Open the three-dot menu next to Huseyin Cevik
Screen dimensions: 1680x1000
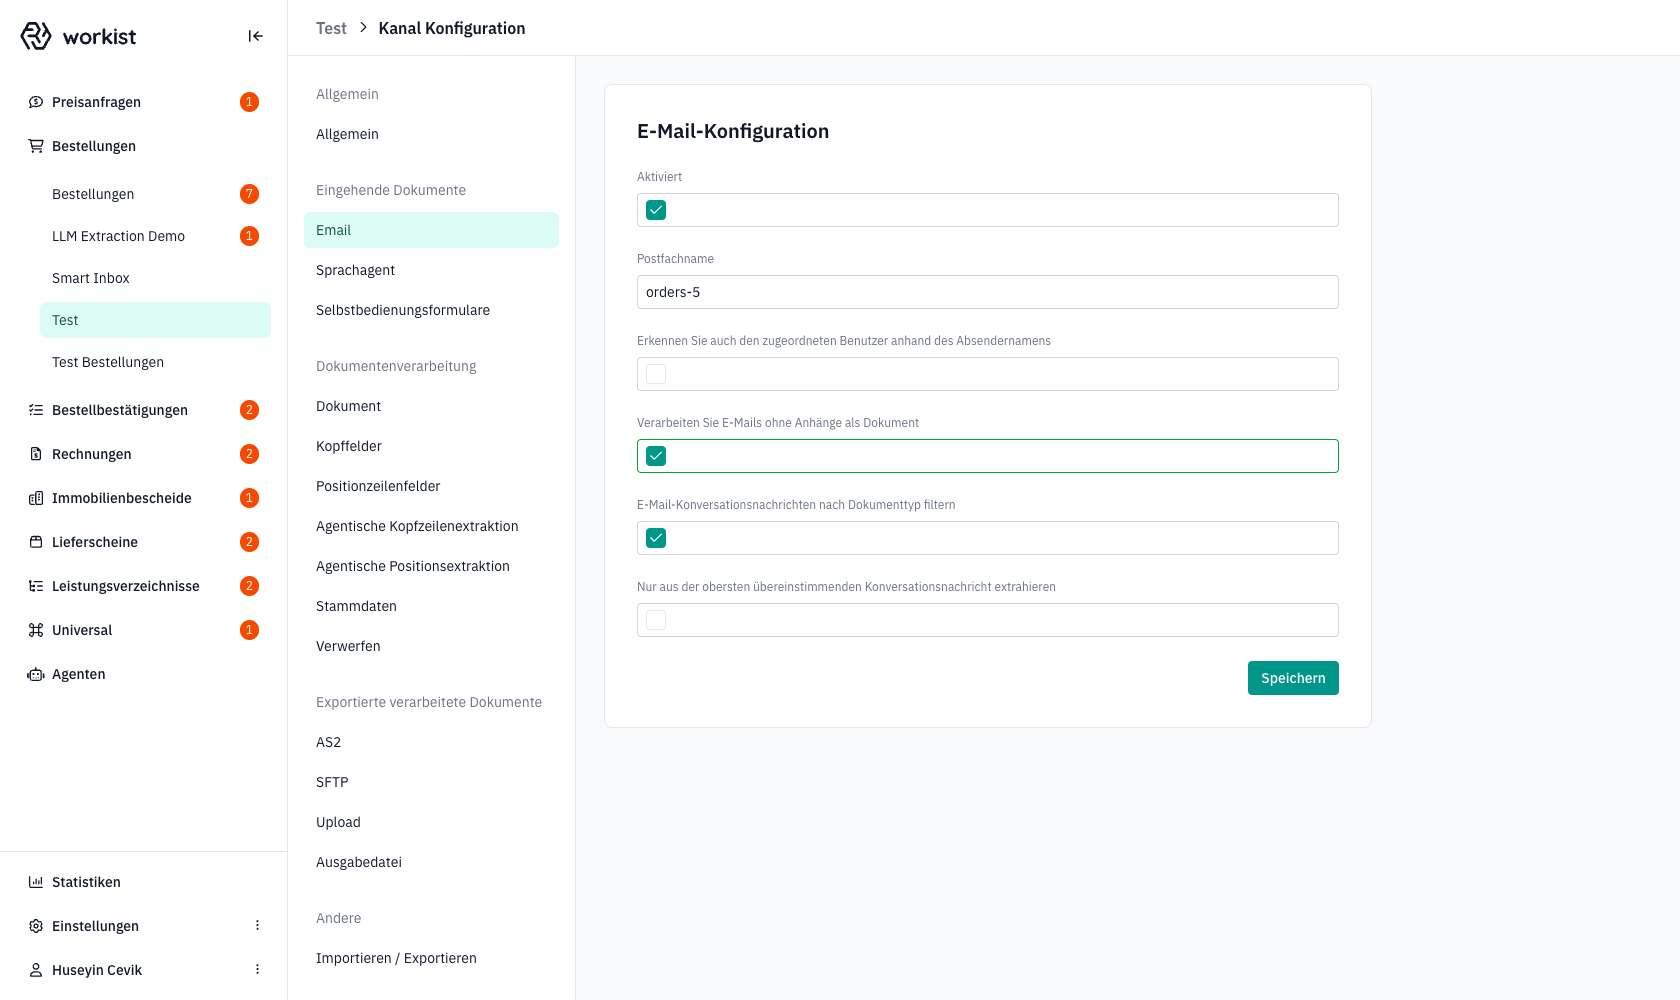coord(257,970)
